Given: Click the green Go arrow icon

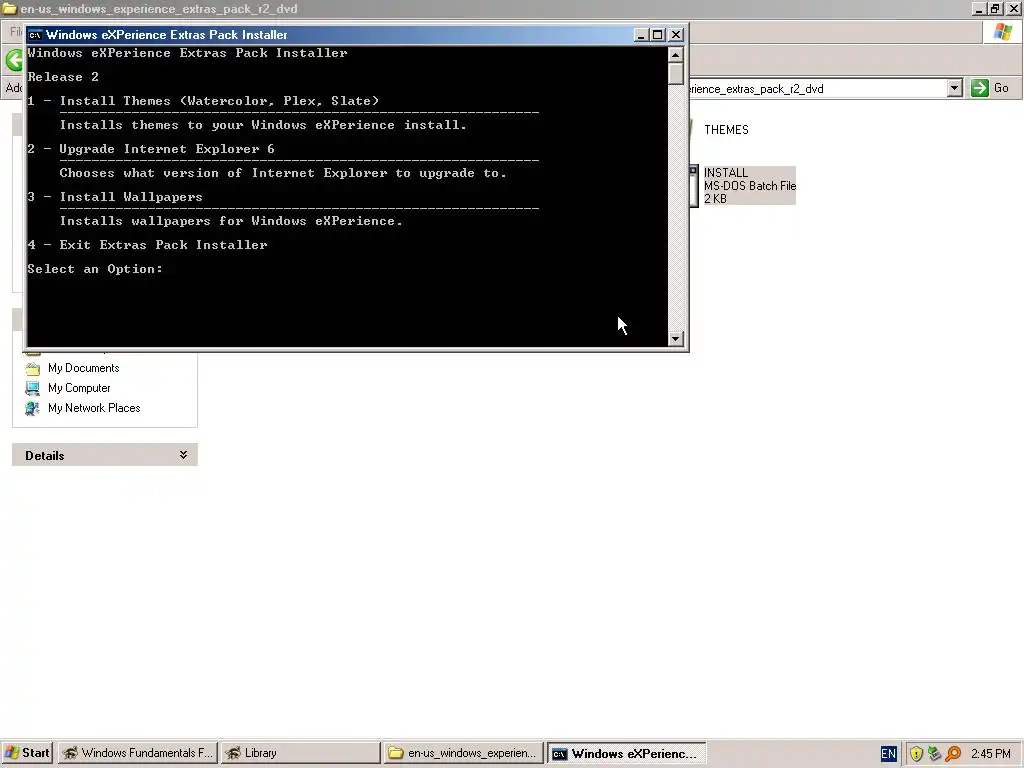Looking at the screenshot, I should coord(980,88).
